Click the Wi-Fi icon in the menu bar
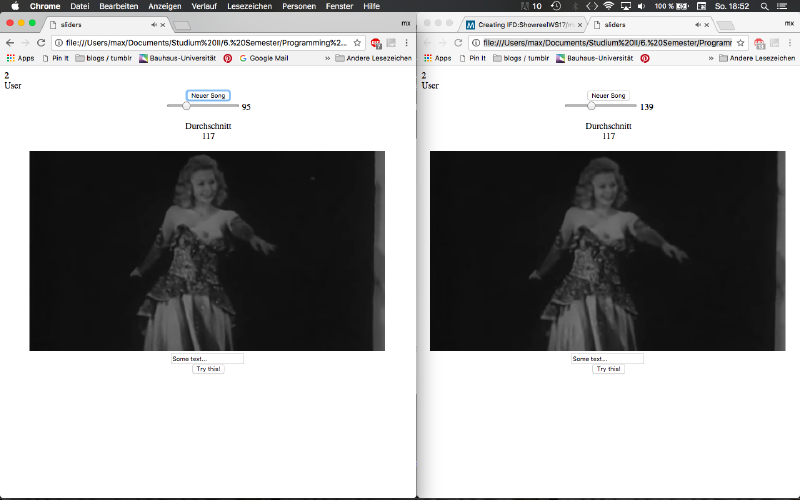This screenshot has width=800, height=500. pos(608,6)
